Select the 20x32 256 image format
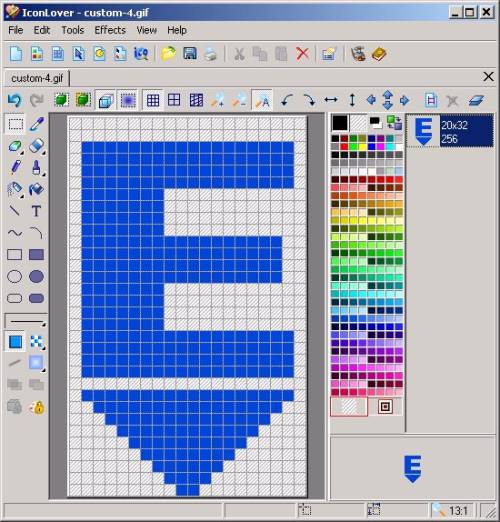Image resolution: width=500 pixels, height=522 pixels. coord(450,131)
